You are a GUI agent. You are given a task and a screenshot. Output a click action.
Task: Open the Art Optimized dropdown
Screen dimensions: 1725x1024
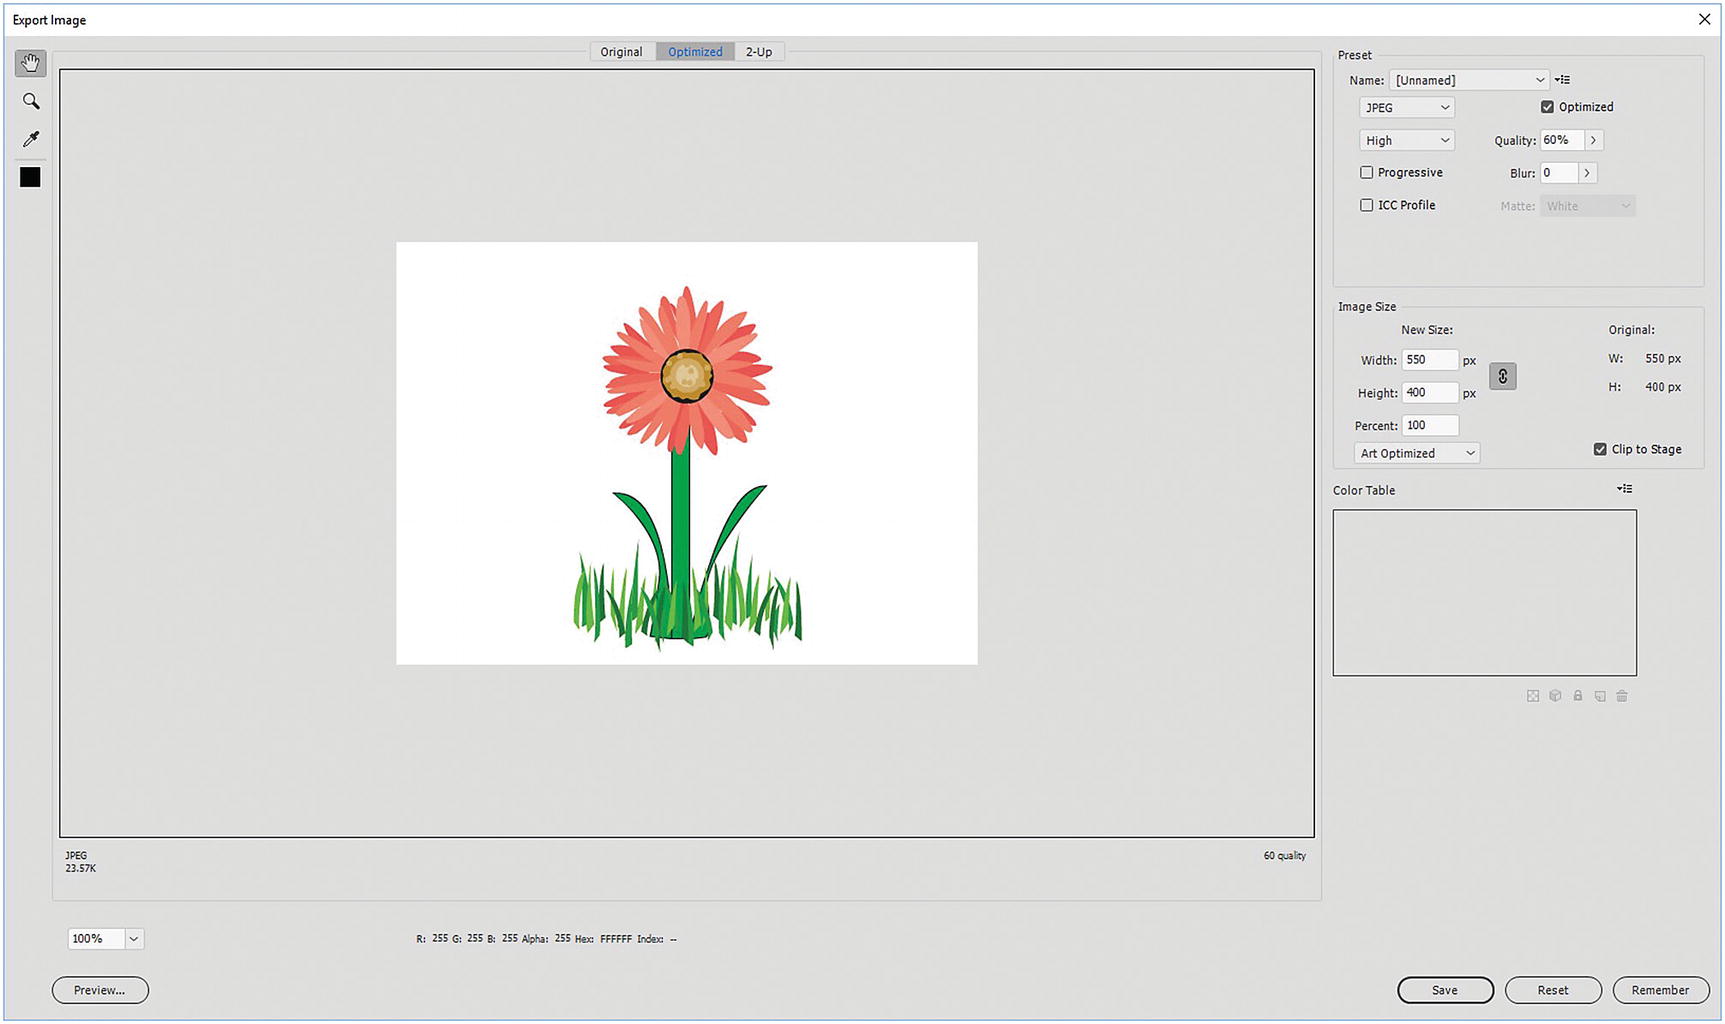(1416, 453)
